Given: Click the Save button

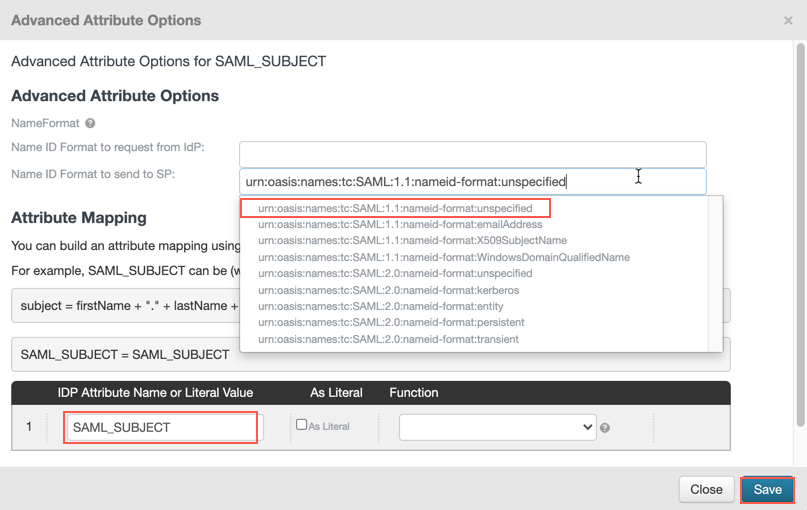Looking at the screenshot, I should point(767,489).
